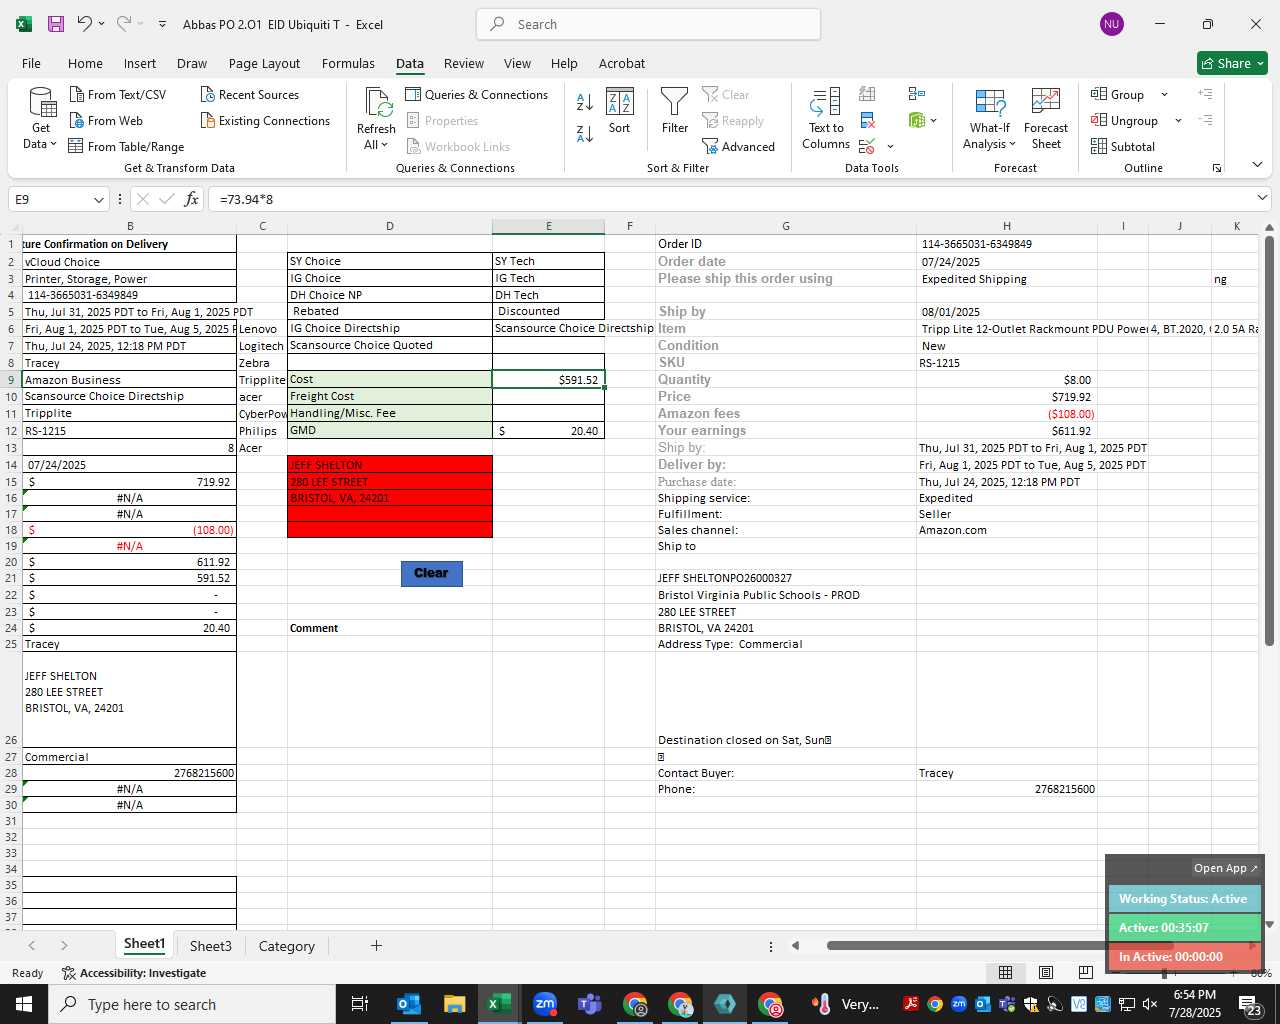Screen dimensions: 1280x1024
Task: Click Open App in tracker widget
Action: (1226, 868)
